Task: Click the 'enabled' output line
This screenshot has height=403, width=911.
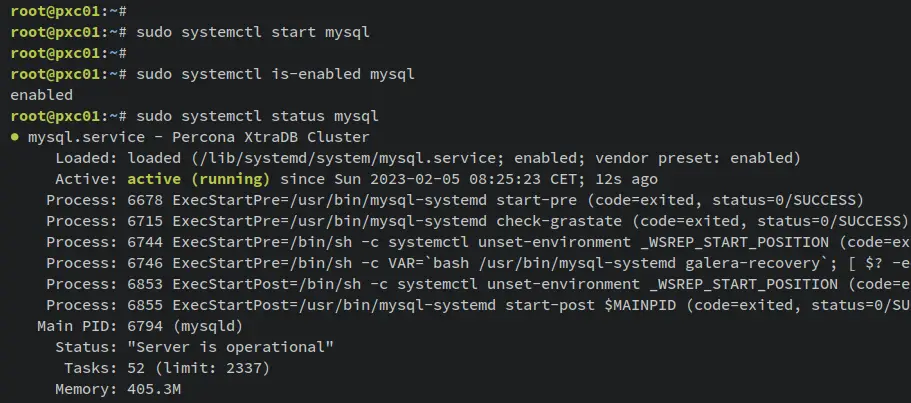Action: click(x=42, y=95)
